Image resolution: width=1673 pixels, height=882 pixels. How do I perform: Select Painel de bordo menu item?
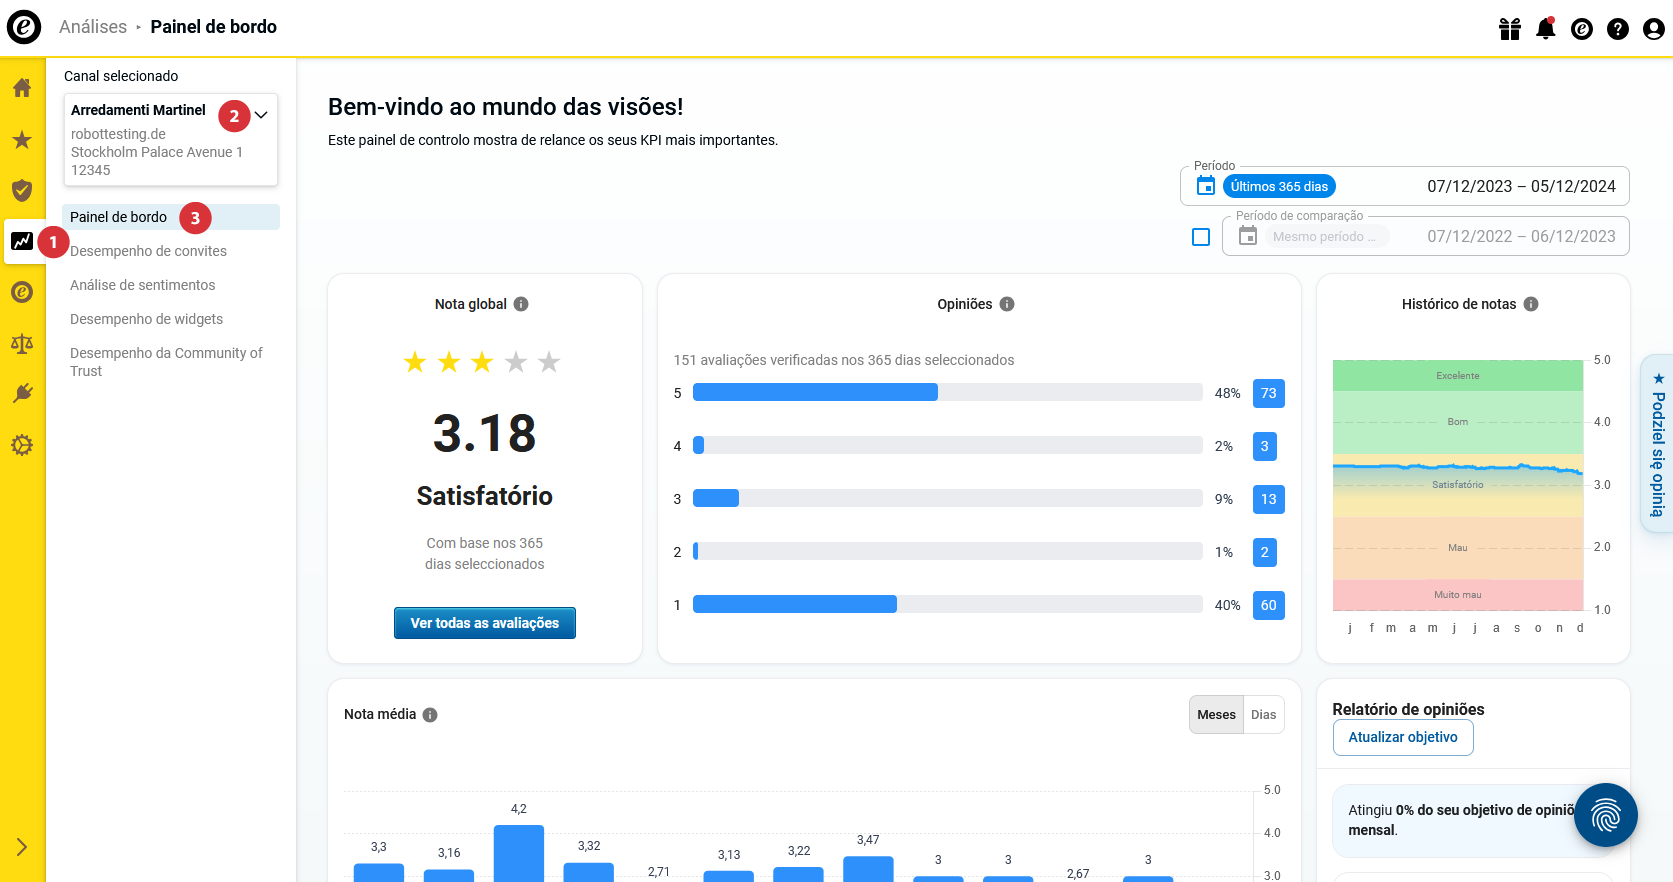(171, 217)
